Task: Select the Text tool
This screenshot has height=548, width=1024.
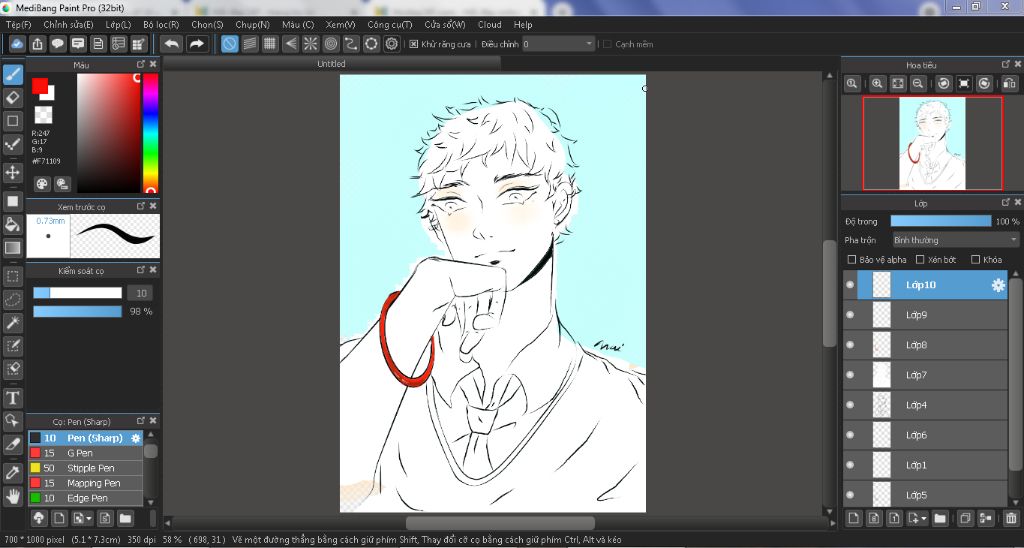Action: point(12,398)
